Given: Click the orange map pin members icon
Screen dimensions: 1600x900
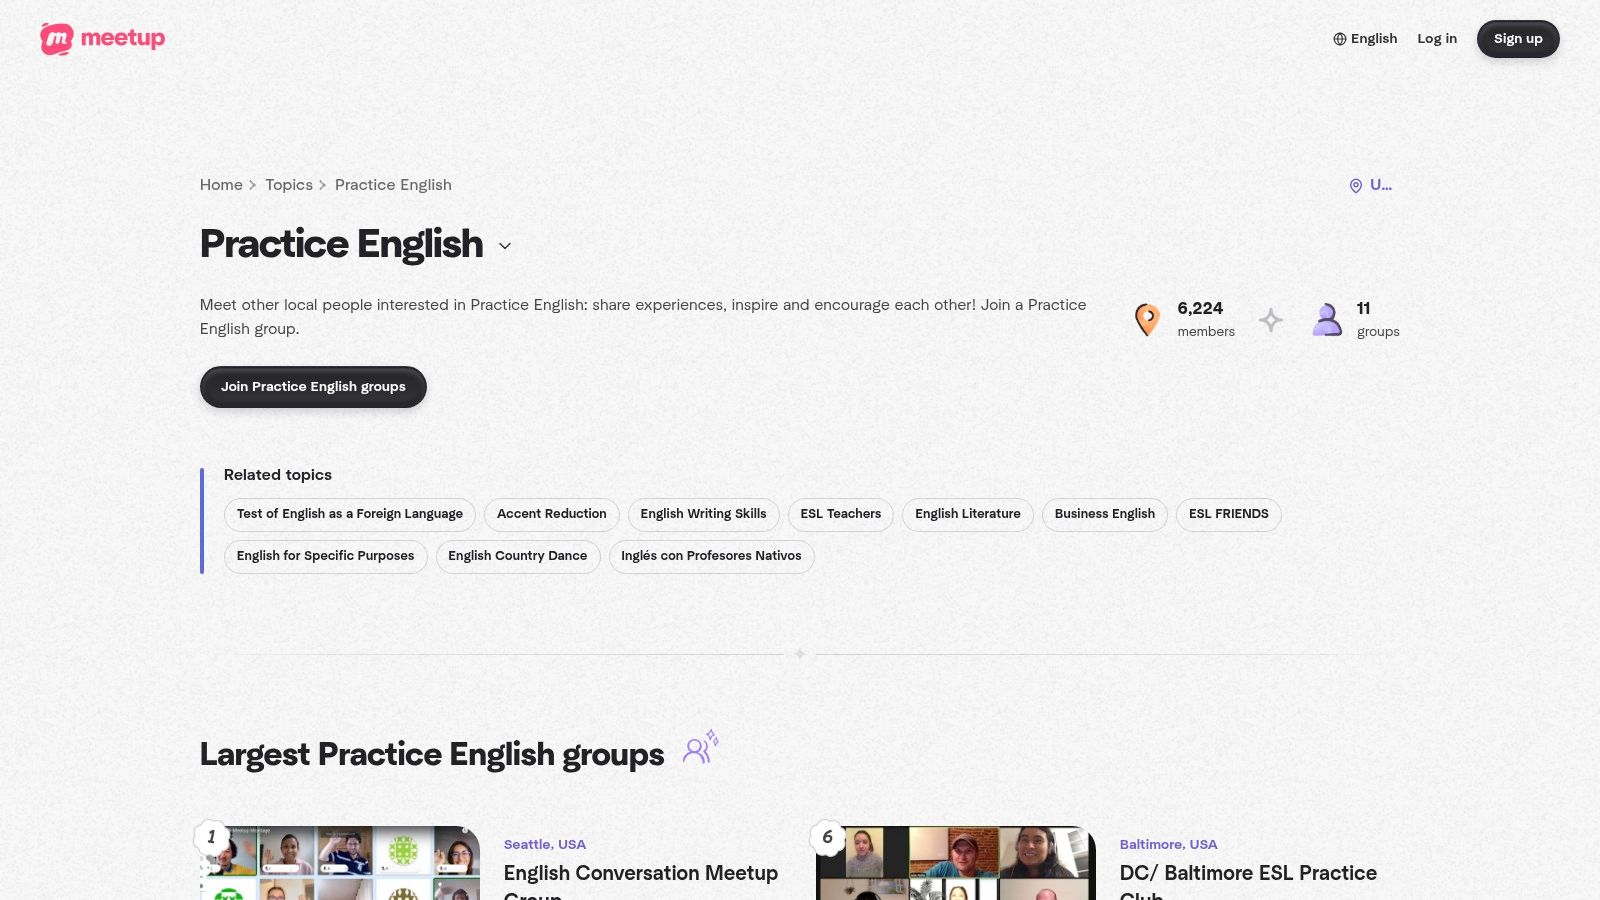Looking at the screenshot, I should coord(1146,319).
